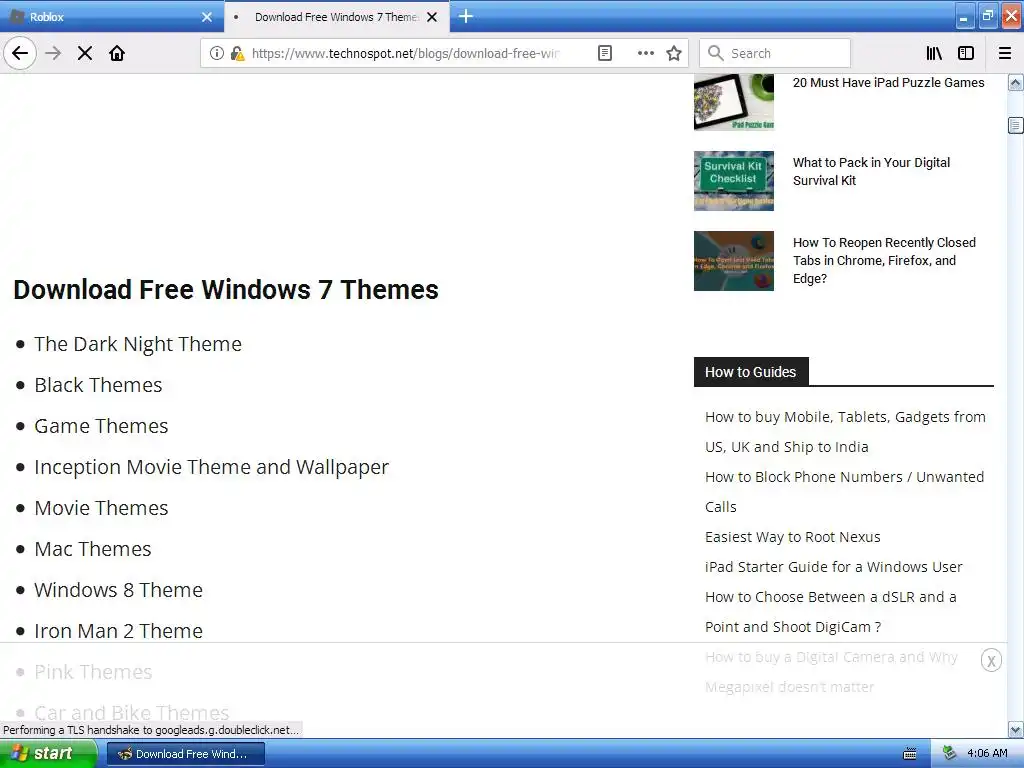The image size is (1024, 768).
Task: Open The Dark Night Theme link
Action: 138,344
